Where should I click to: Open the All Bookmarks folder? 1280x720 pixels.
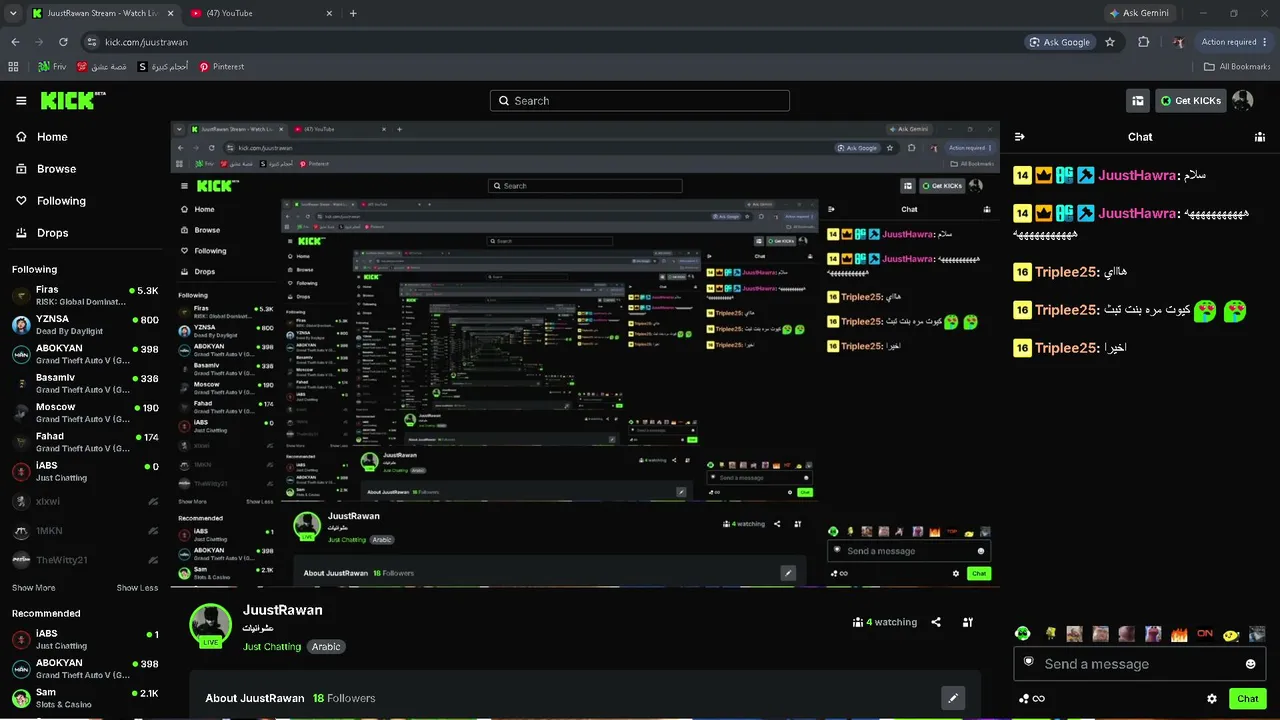[x=1237, y=67]
